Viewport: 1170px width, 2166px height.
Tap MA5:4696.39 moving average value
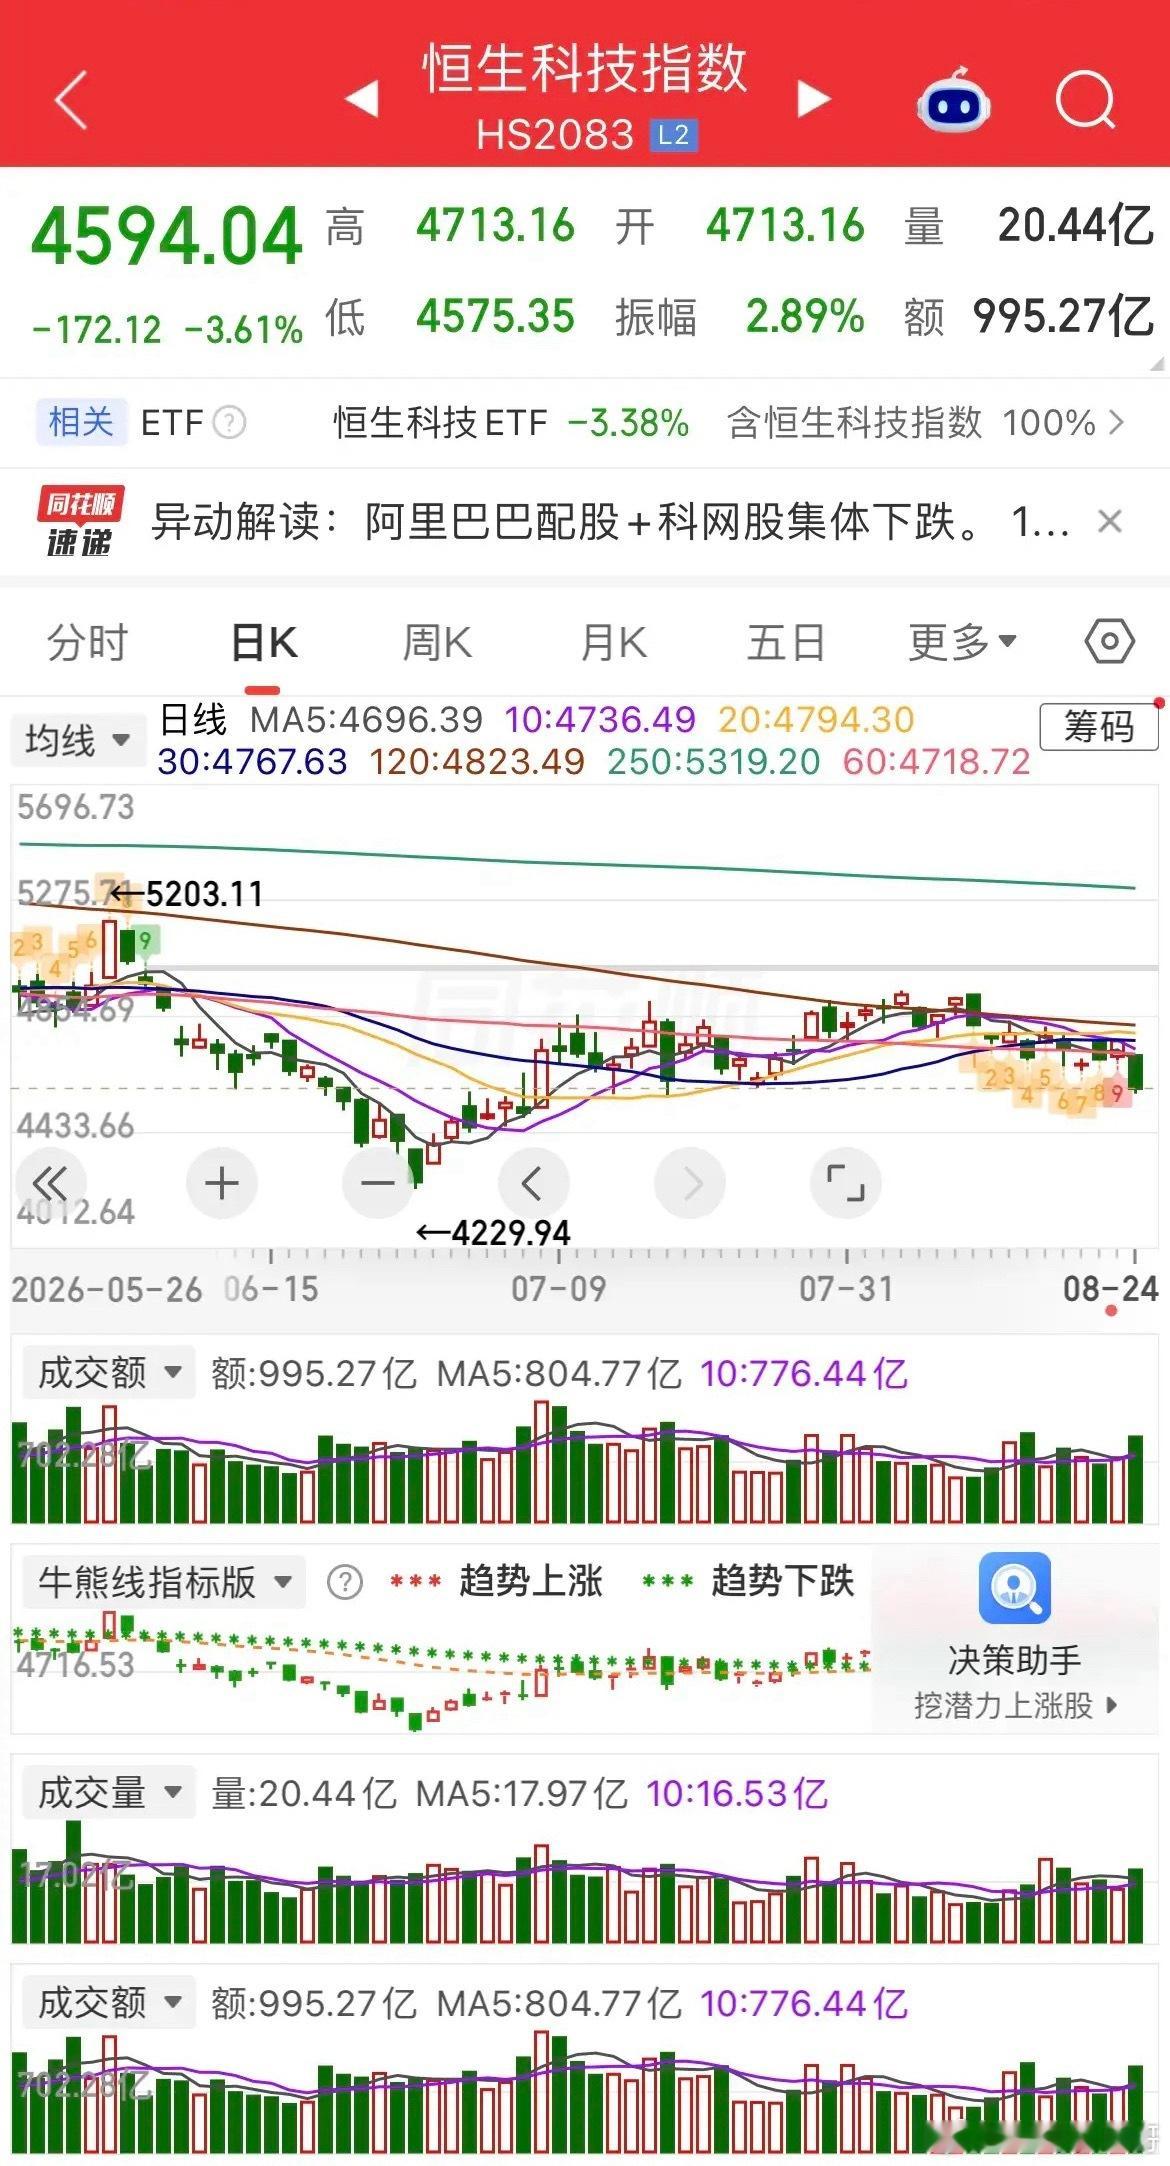click(366, 719)
